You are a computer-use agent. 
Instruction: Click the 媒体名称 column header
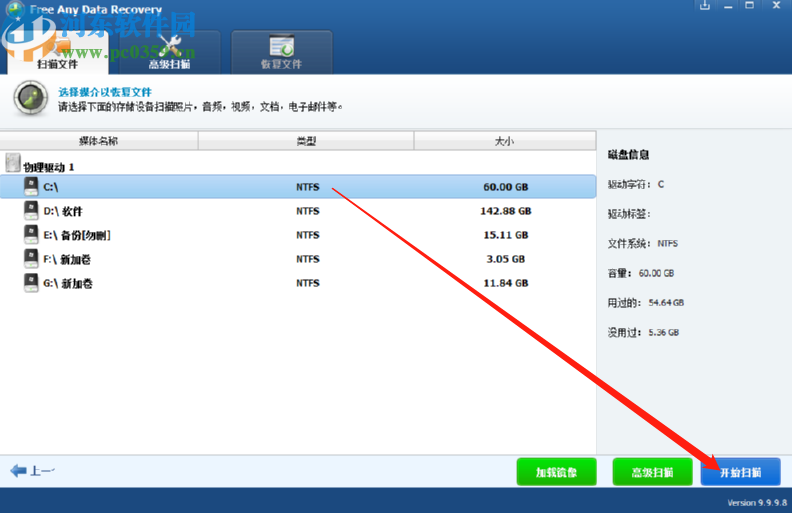(99, 141)
